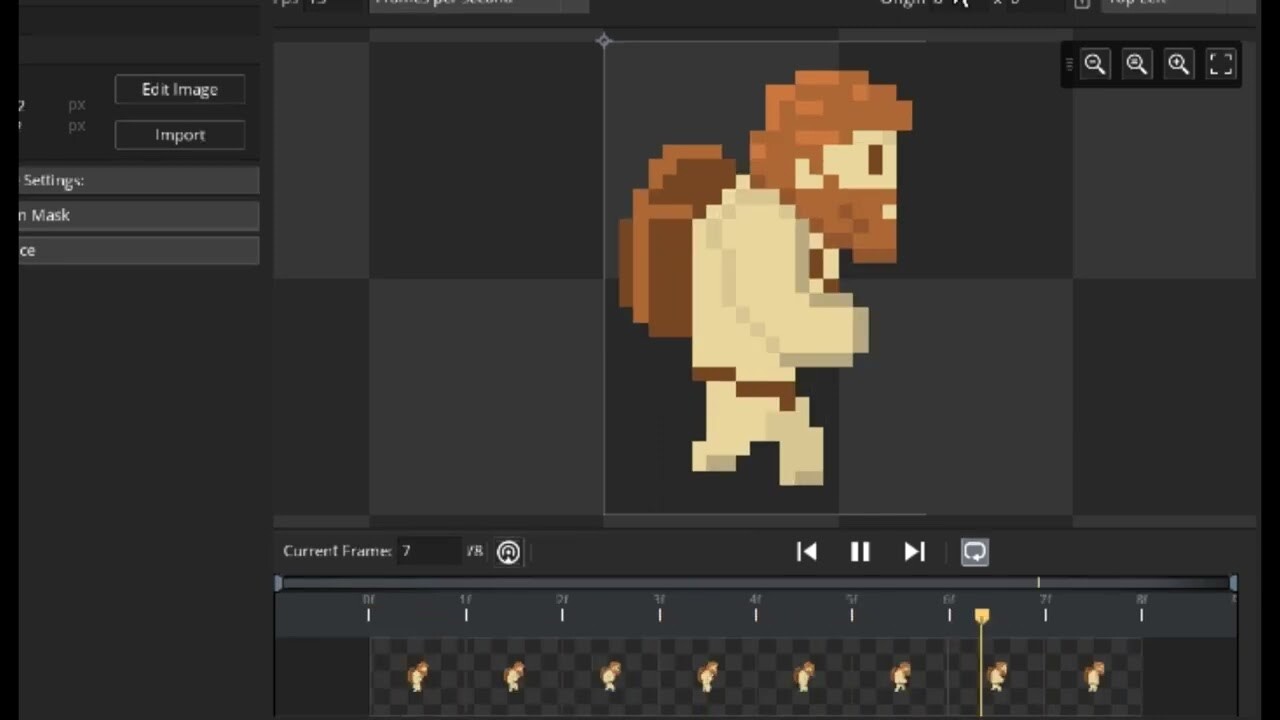Image resolution: width=1280 pixels, height=720 pixels.
Task: Toggle loop playback mode
Action: (x=974, y=551)
